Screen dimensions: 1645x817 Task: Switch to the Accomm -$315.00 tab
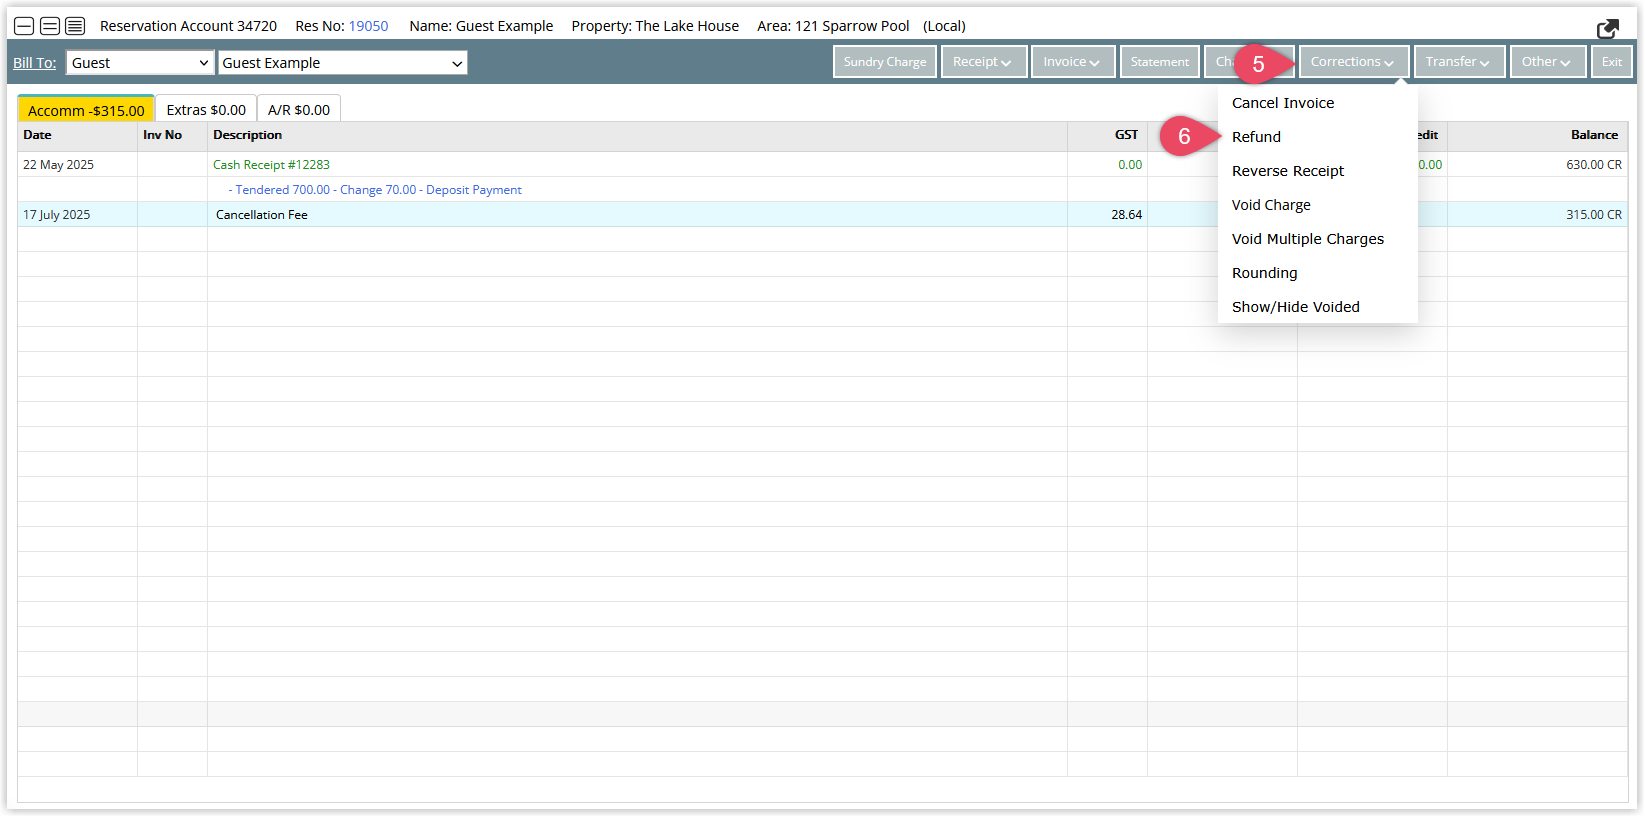click(86, 110)
